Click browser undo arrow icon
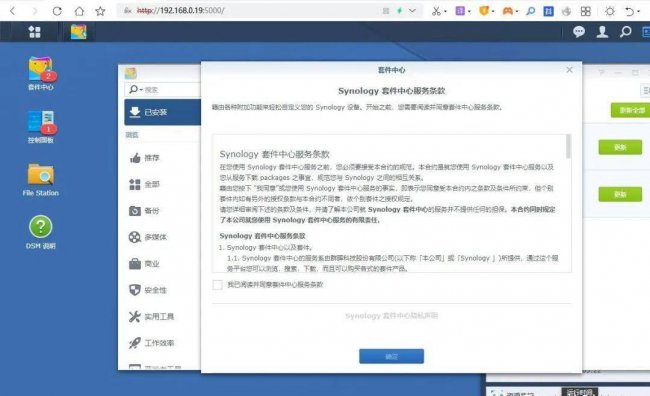Viewport: 650px width, 396px height. point(630,11)
